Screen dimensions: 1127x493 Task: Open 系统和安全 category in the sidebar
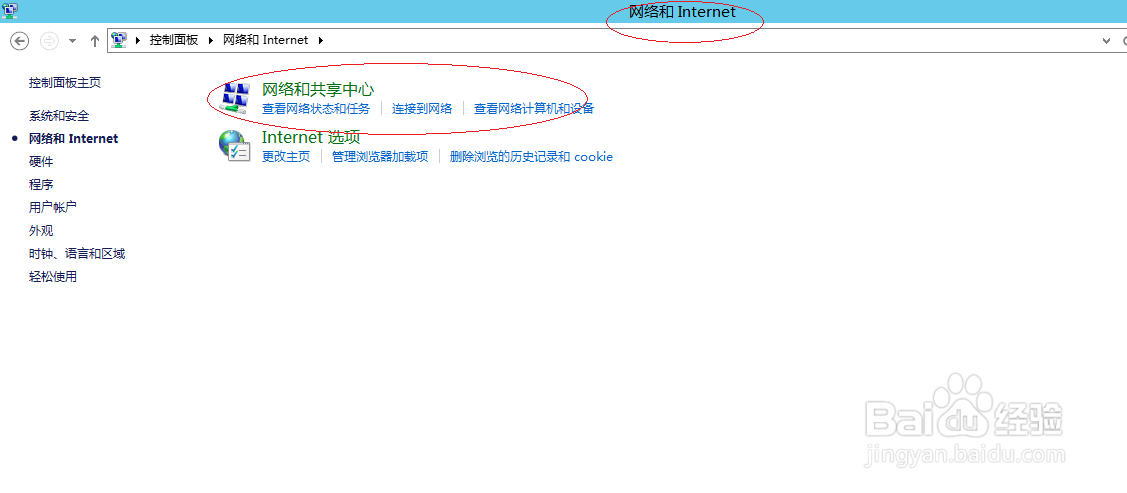pos(59,116)
